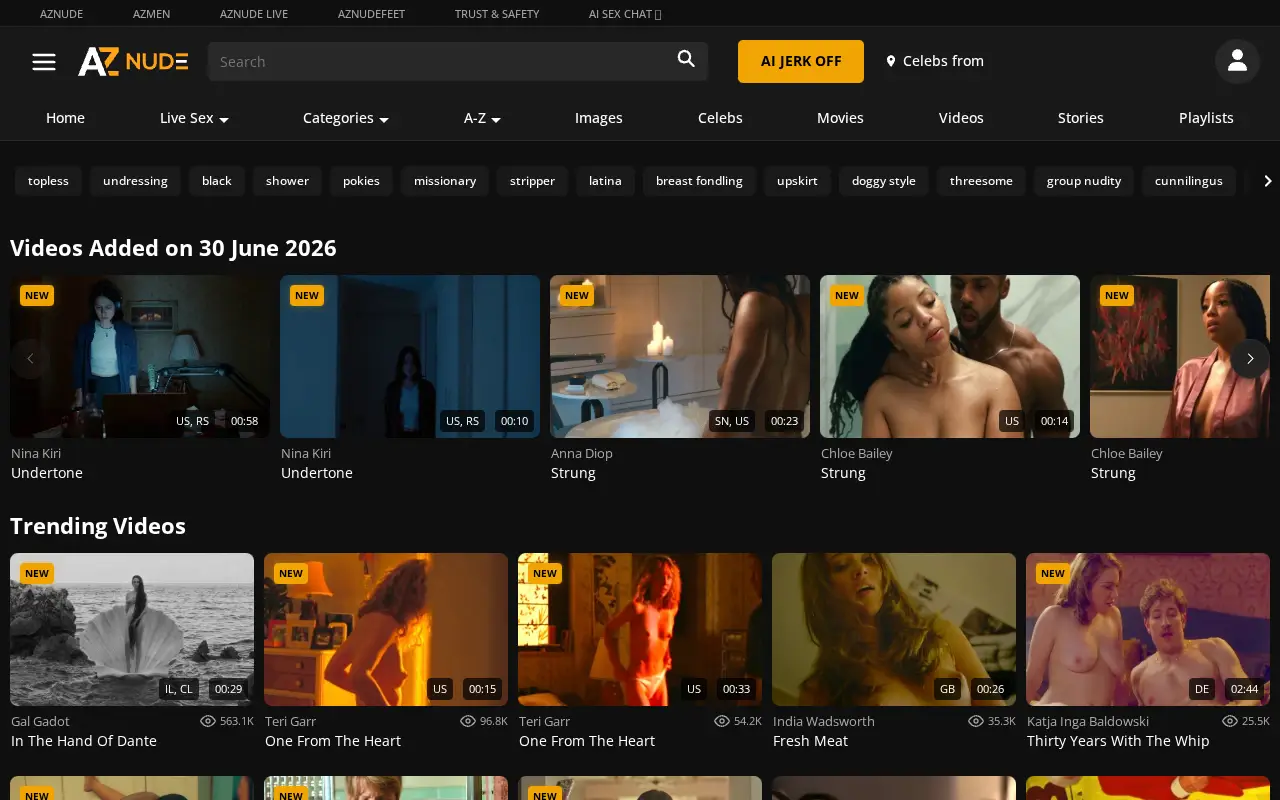Viewport: 1280px width, 800px height.
Task: Click the 'Katja Inga Baldowski' name text
Action: click(1088, 721)
